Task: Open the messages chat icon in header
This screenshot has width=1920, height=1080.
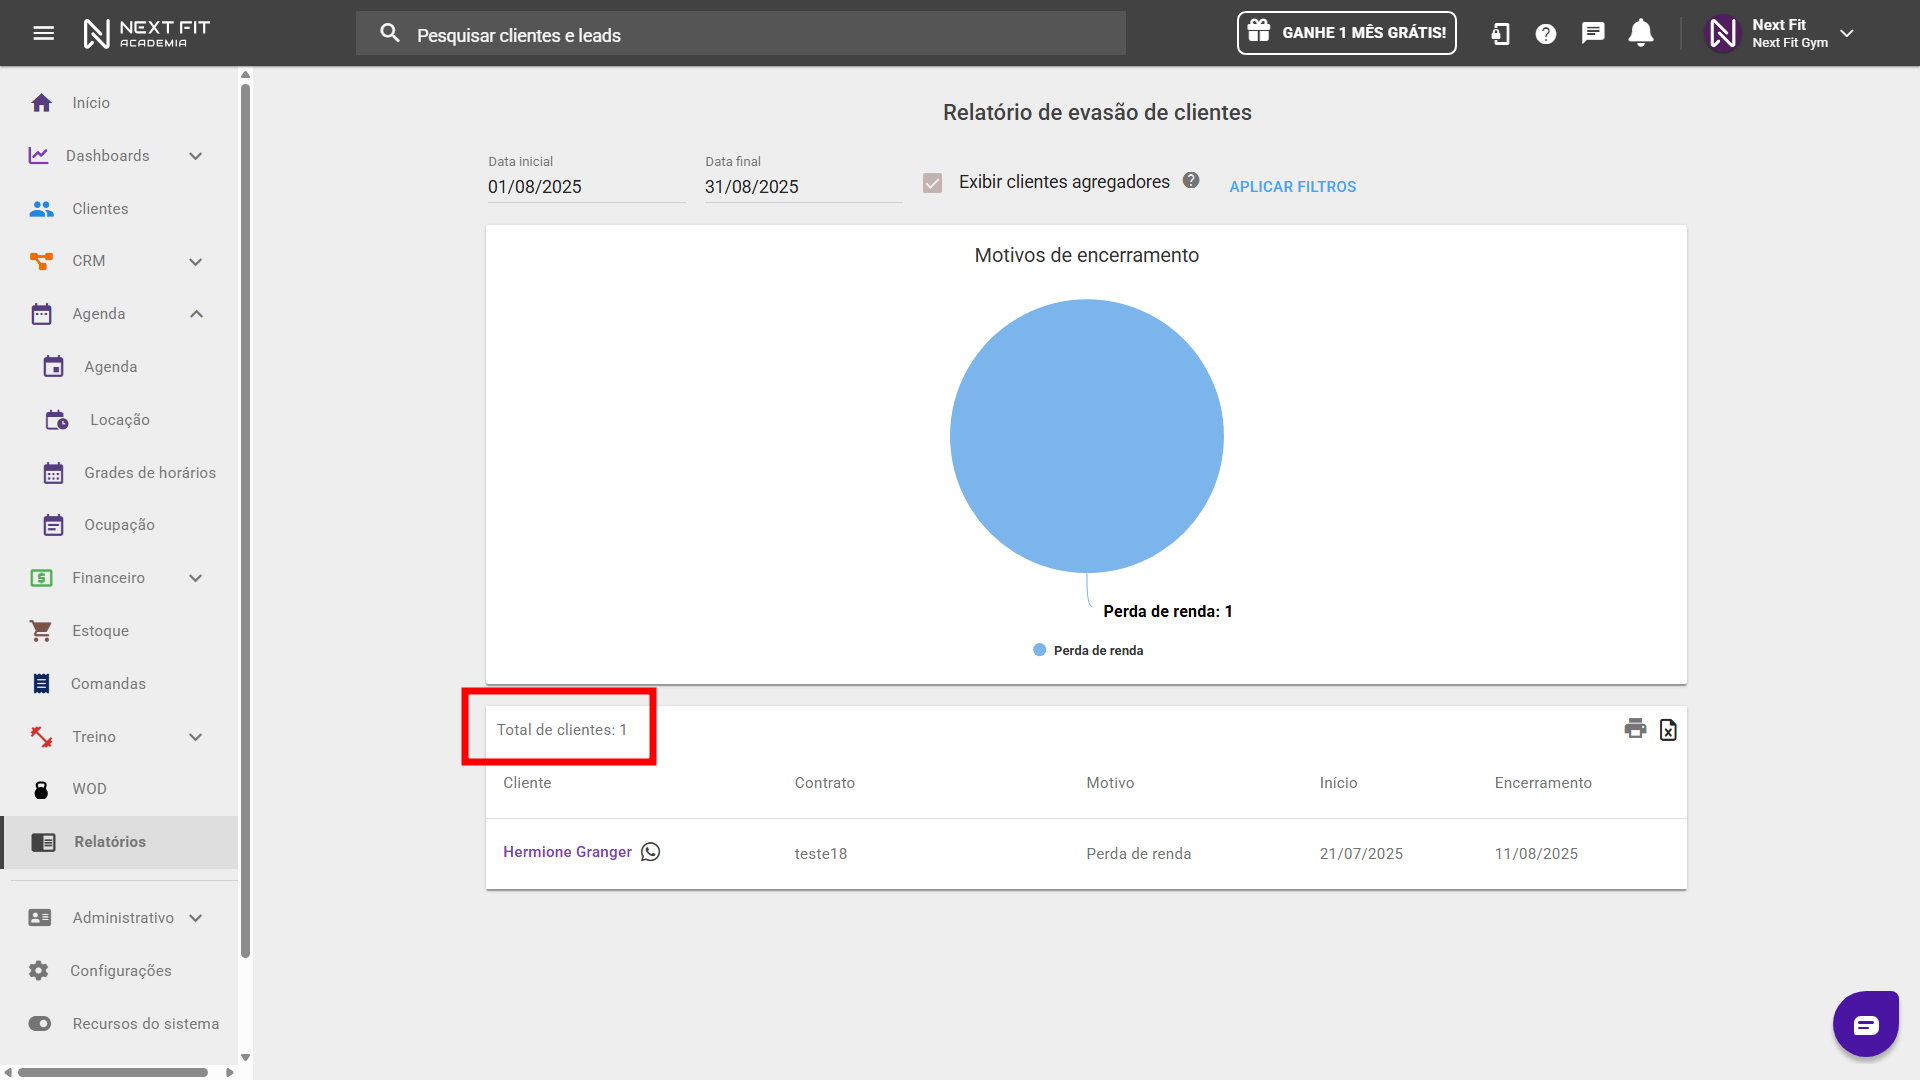Action: coord(1593,33)
